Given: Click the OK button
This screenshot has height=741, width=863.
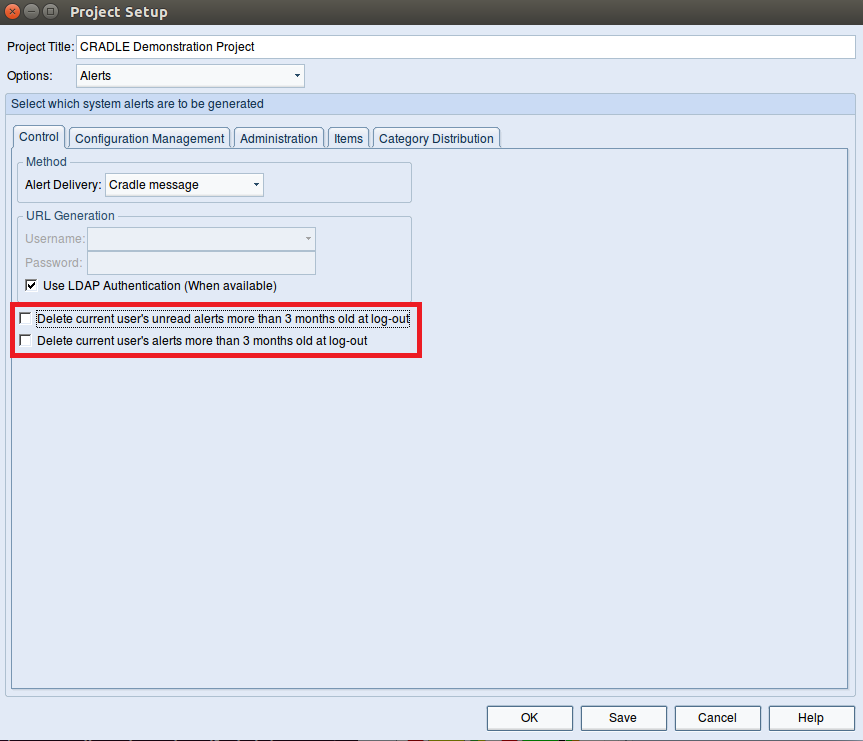Looking at the screenshot, I should pyautogui.click(x=529, y=718).
